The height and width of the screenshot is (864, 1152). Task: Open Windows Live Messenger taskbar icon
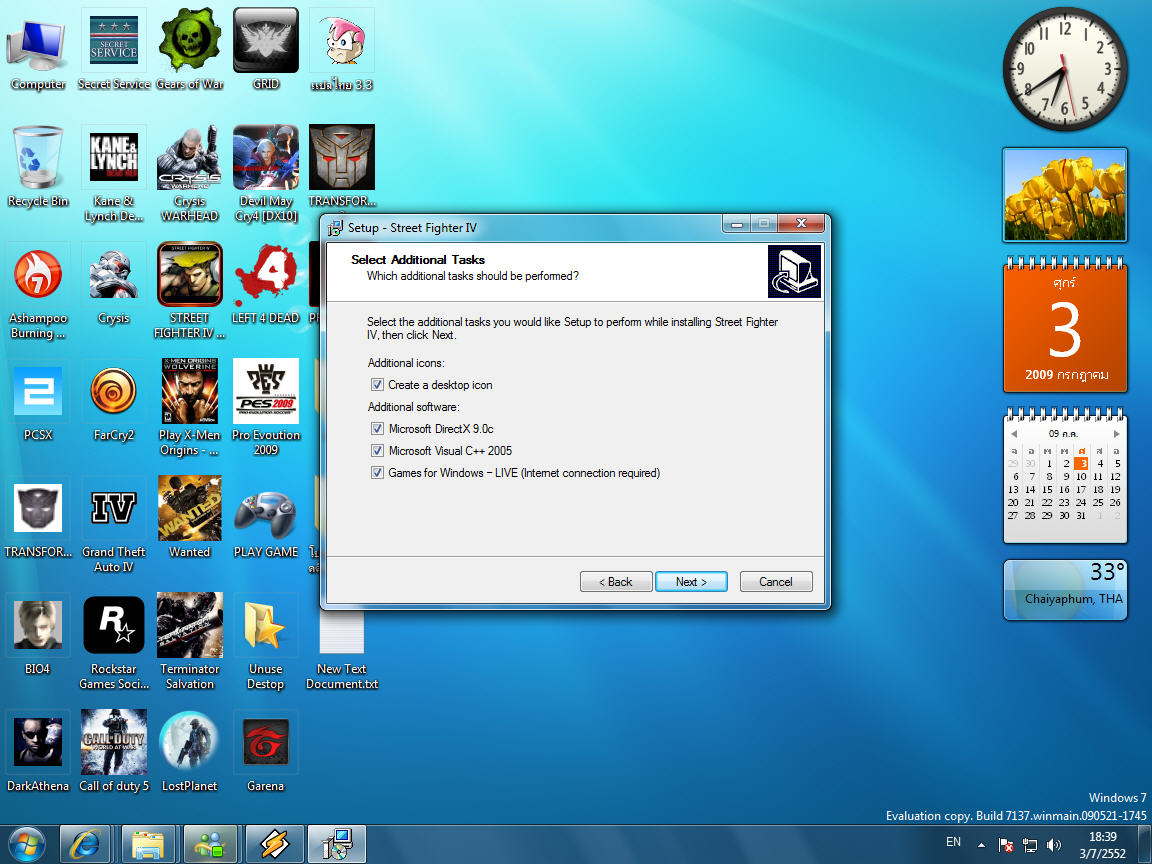point(211,844)
